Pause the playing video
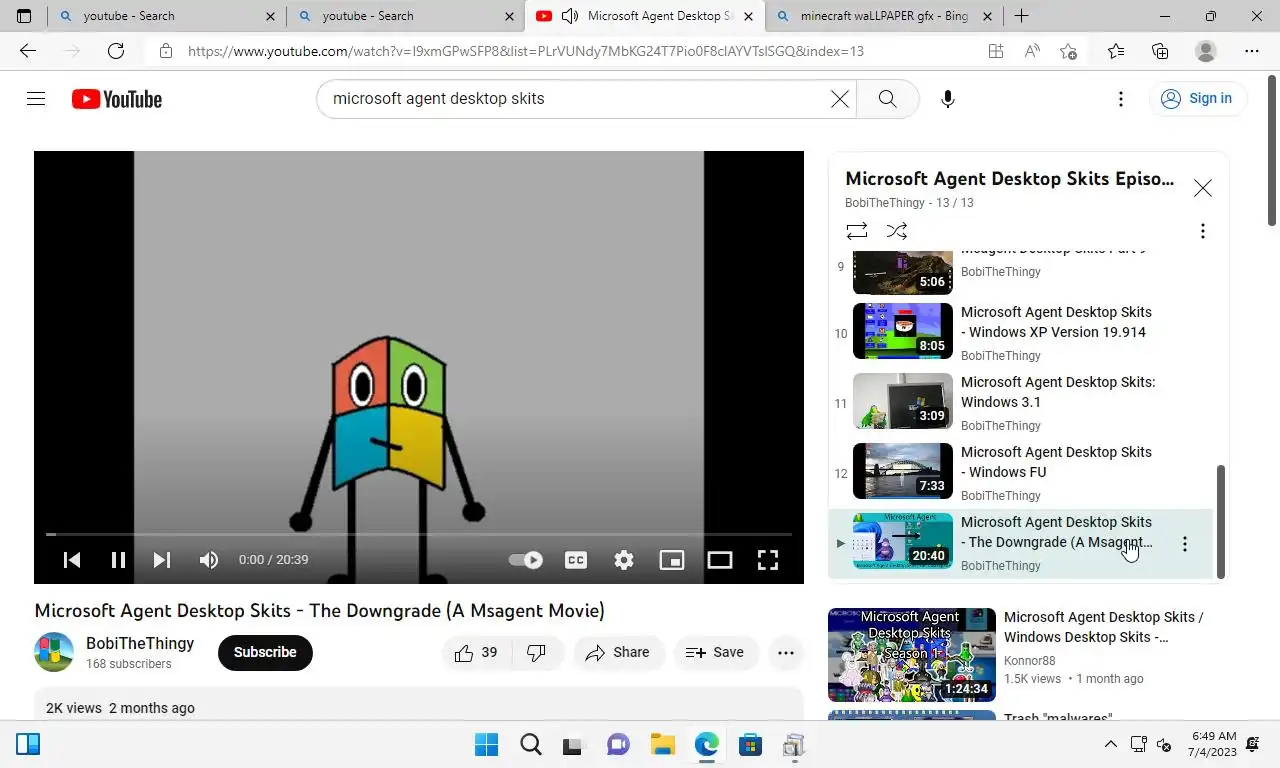Screen dimensions: 1280x768 [x=118, y=560]
